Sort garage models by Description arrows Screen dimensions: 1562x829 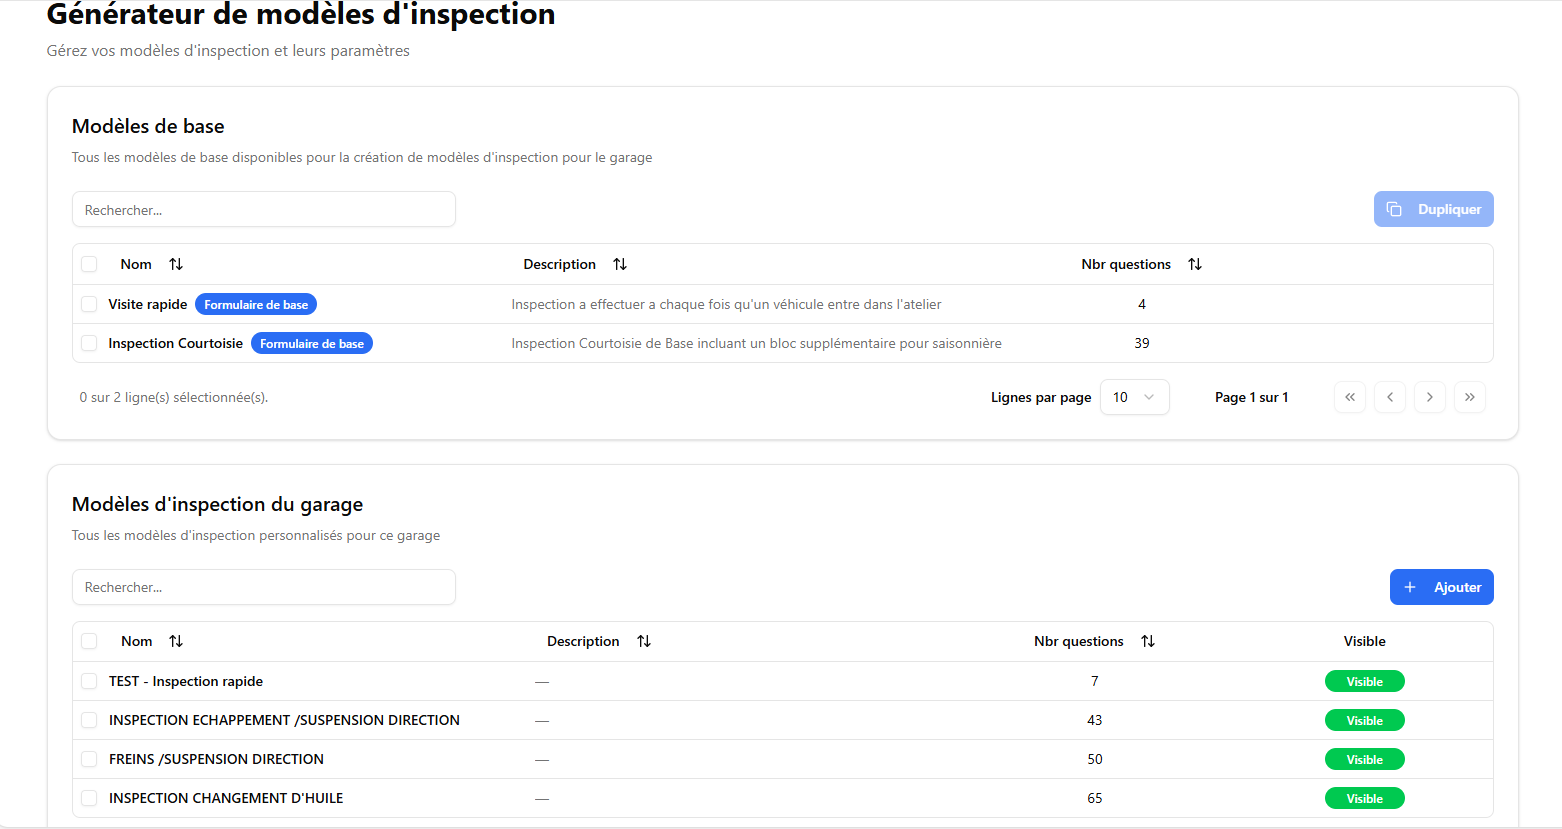click(x=644, y=641)
